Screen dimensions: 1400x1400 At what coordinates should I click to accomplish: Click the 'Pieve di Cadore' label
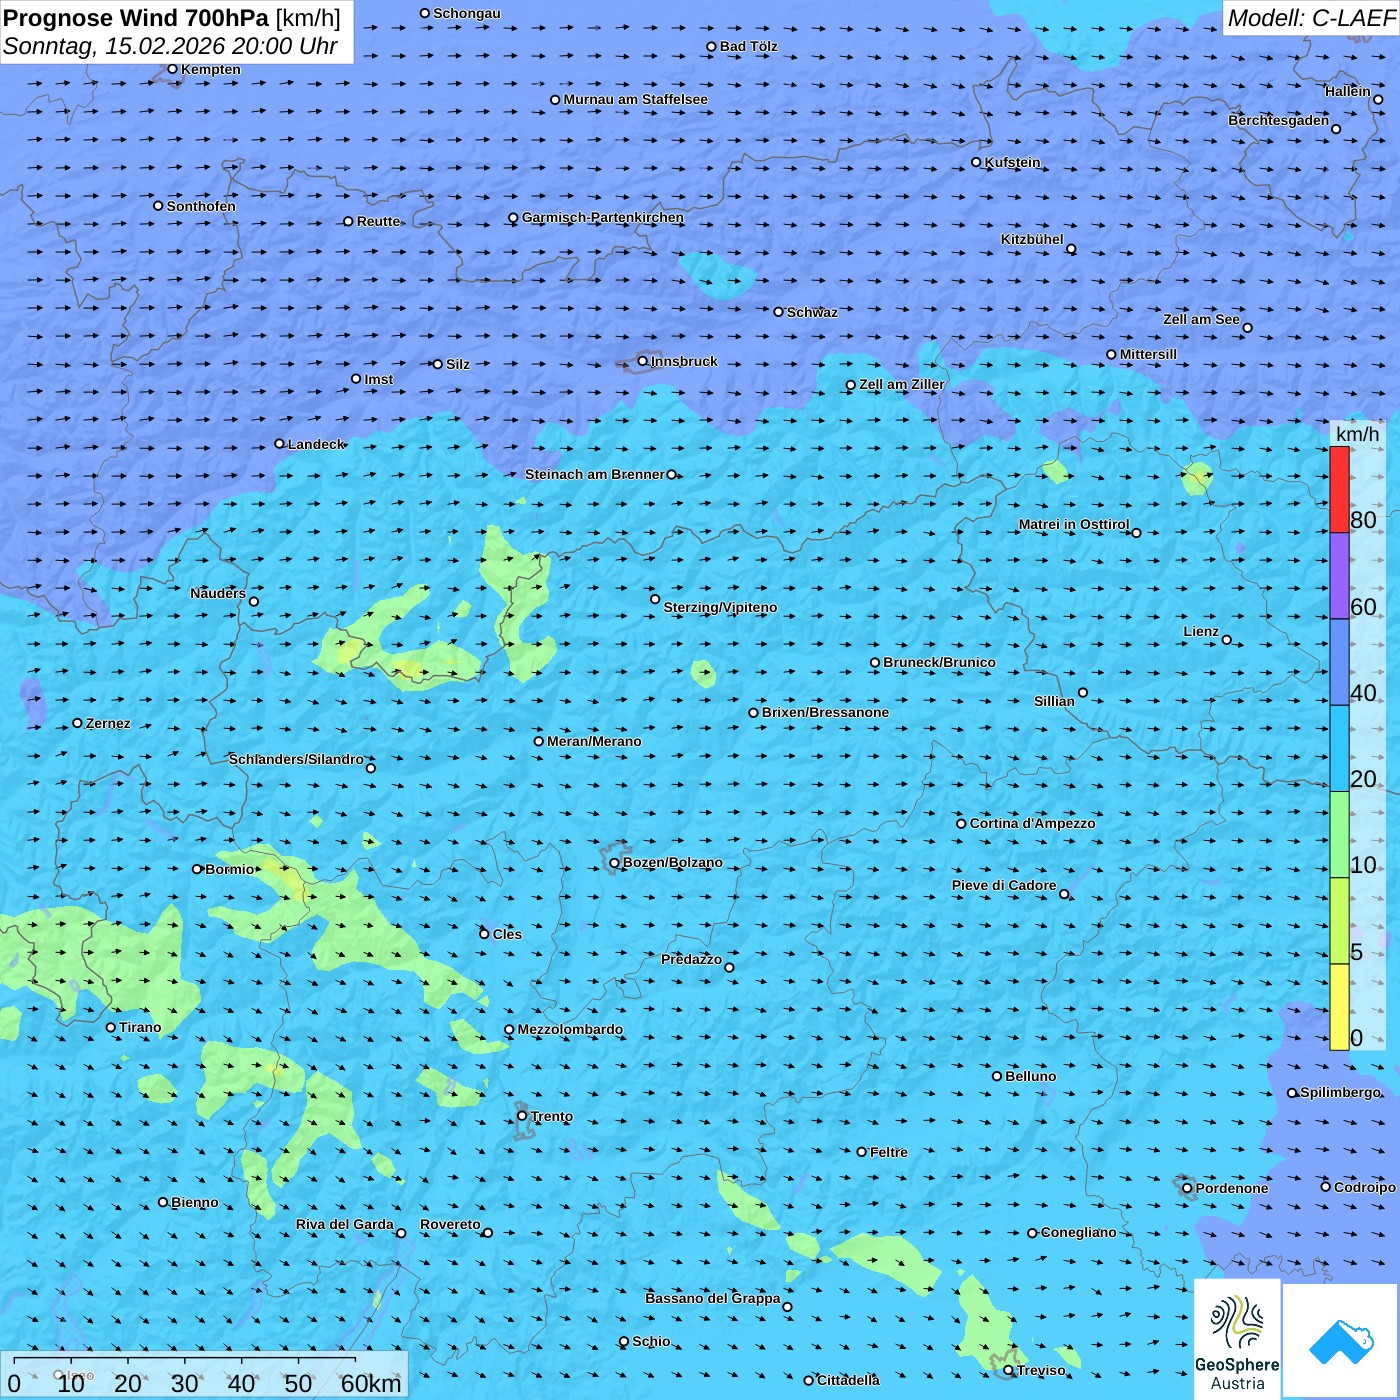[x=1003, y=885]
